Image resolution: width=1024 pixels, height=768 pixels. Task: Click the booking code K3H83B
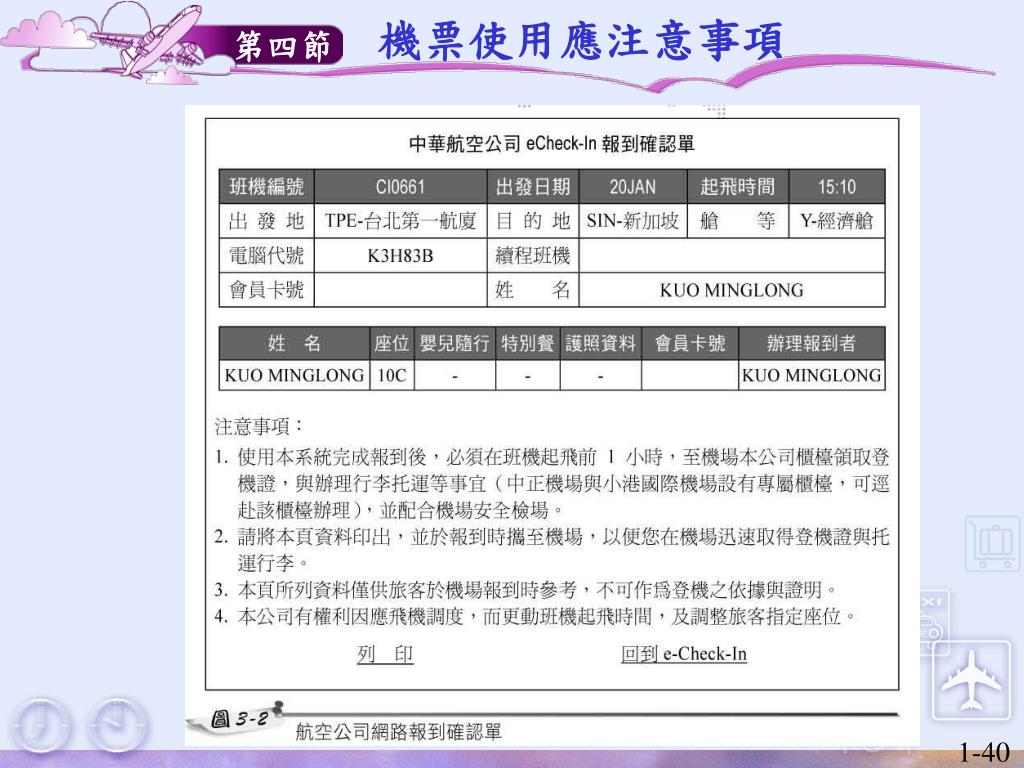point(400,255)
